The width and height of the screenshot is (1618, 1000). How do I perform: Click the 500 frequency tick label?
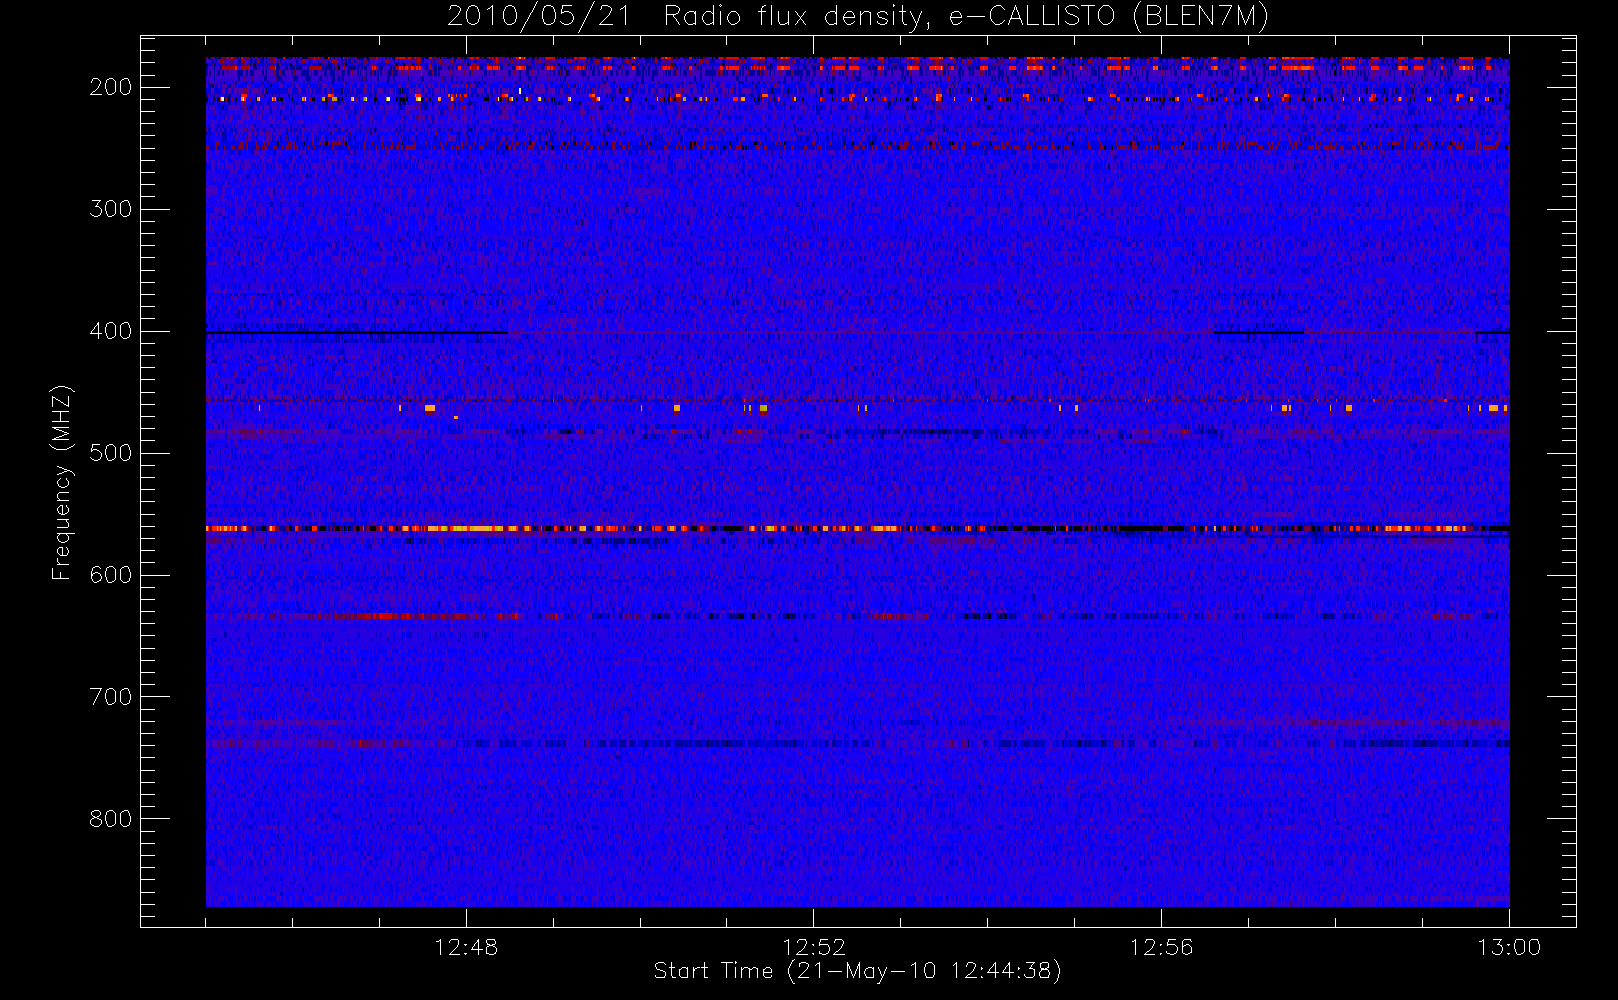click(110, 453)
